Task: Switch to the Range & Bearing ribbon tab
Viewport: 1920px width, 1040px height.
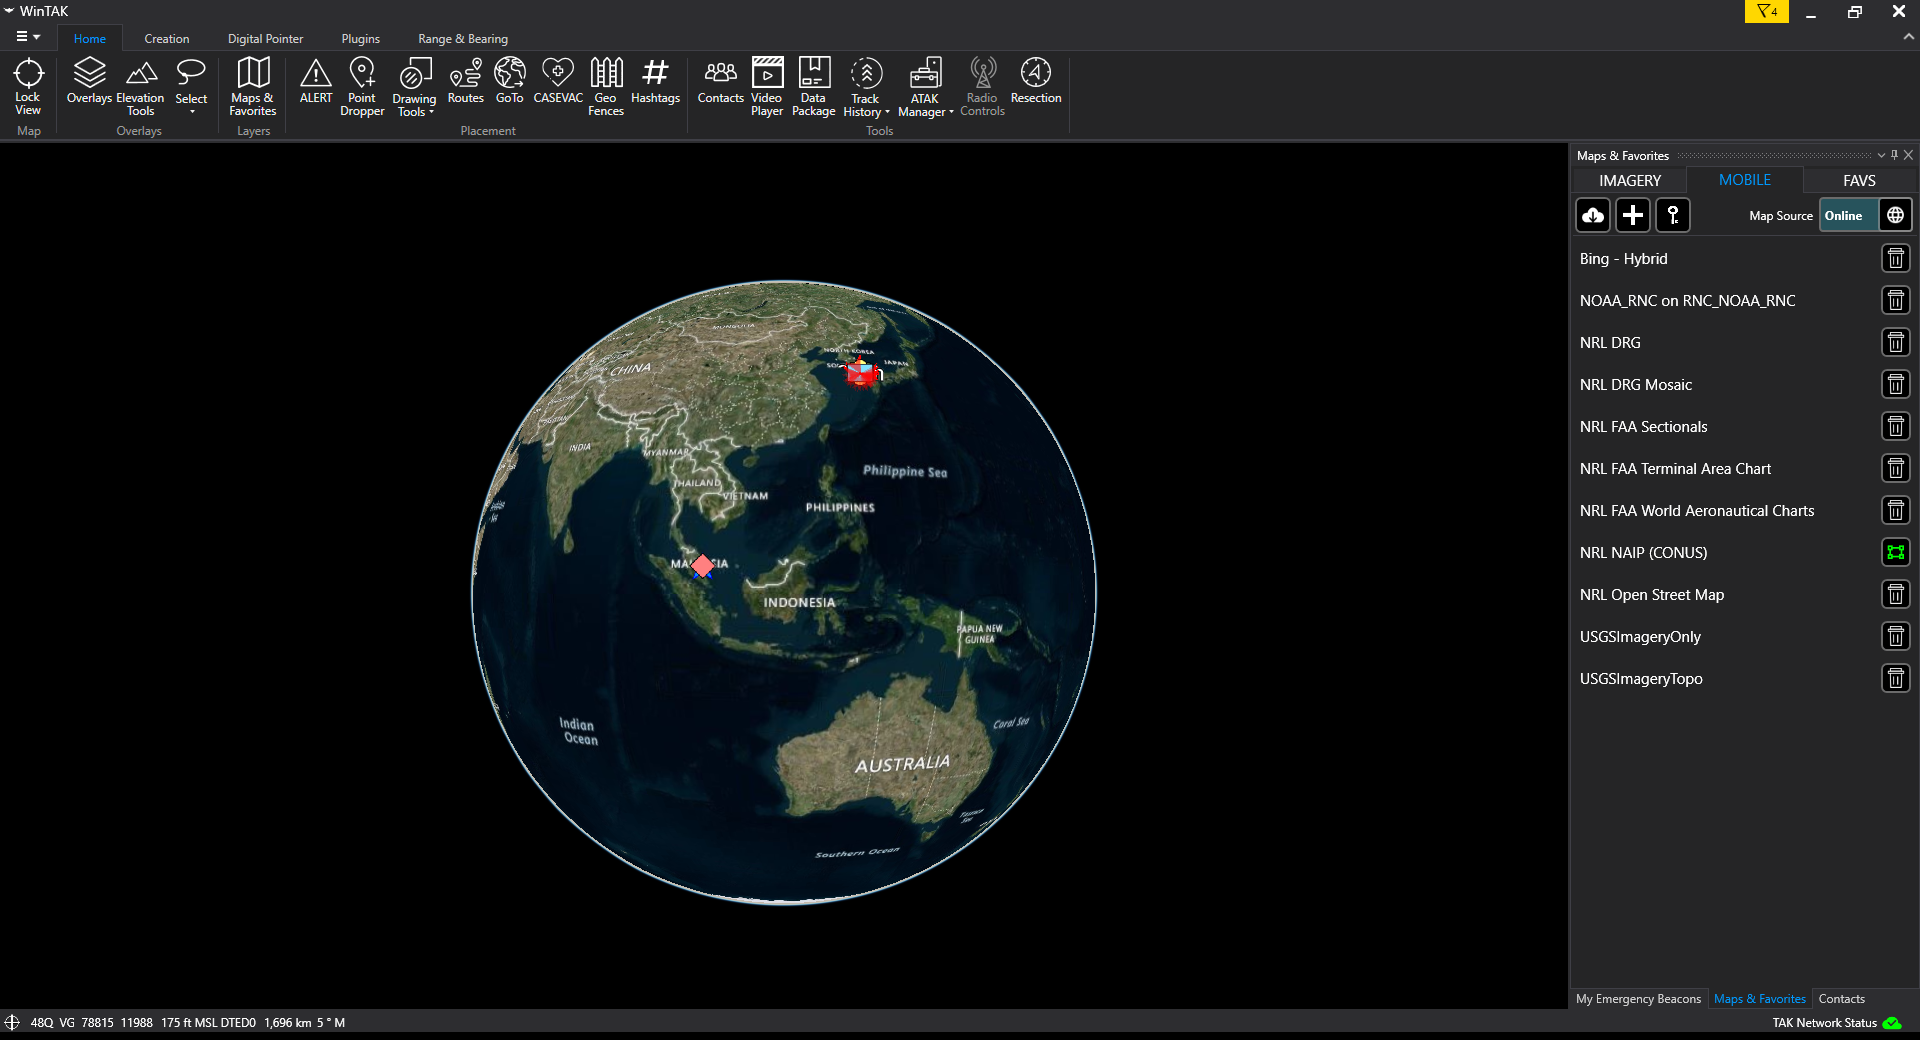Action: (x=463, y=39)
